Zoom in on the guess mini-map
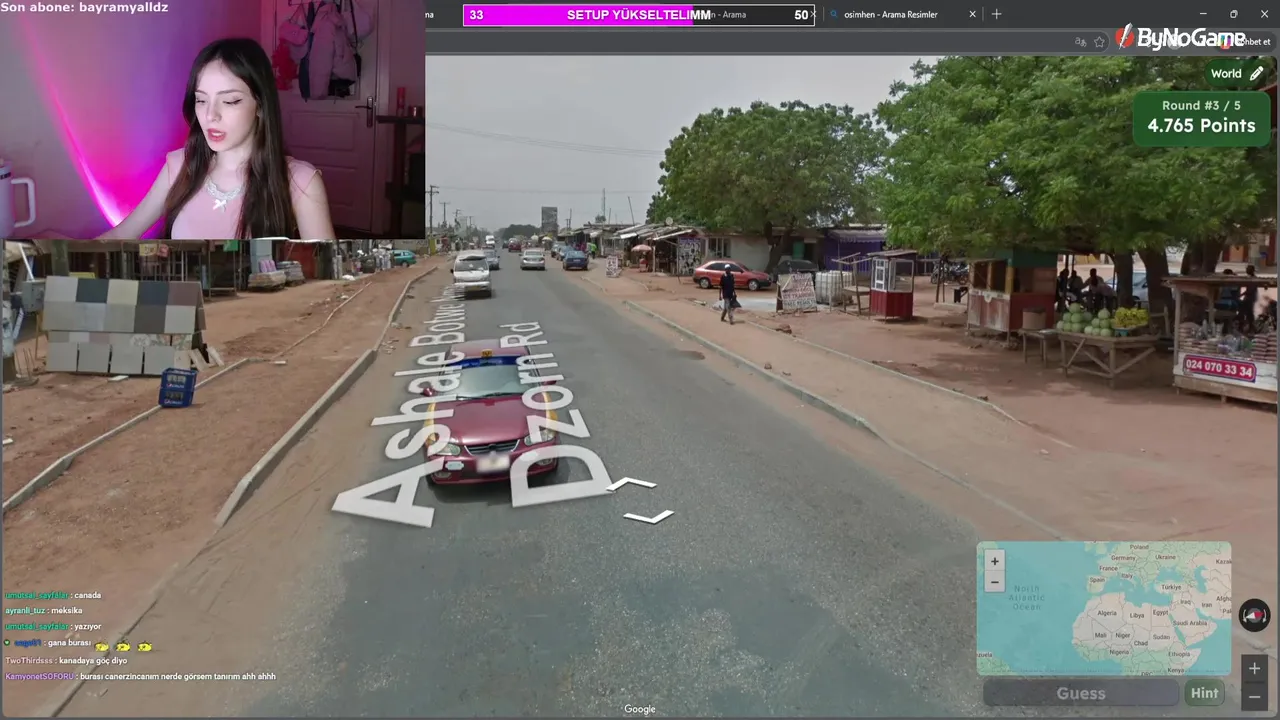Viewport: 1280px width, 720px height. pyautogui.click(x=994, y=561)
